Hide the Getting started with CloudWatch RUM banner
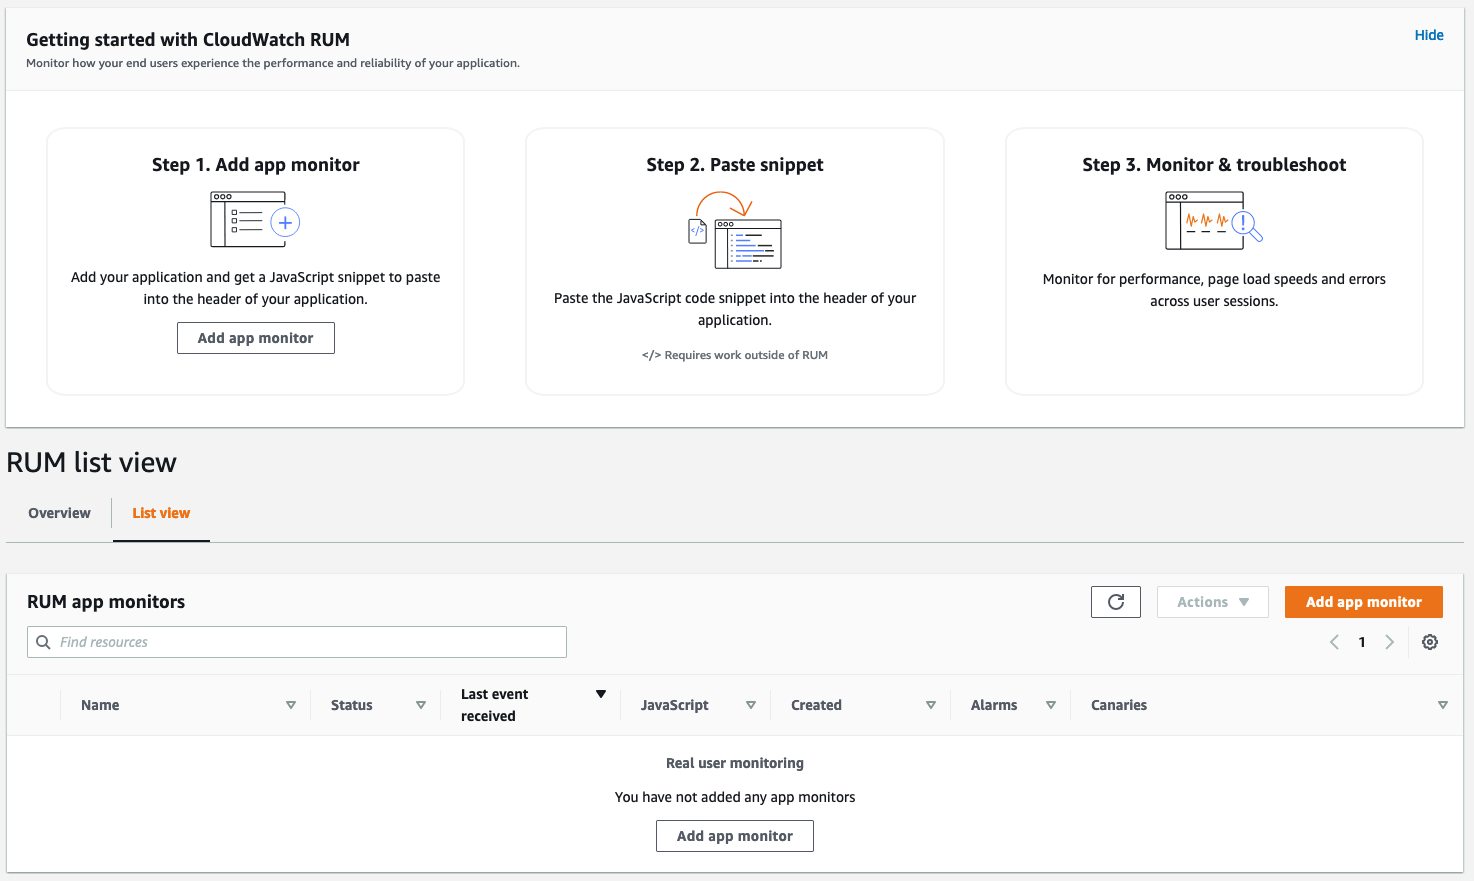Image resolution: width=1474 pixels, height=881 pixels. point(1428,35)
